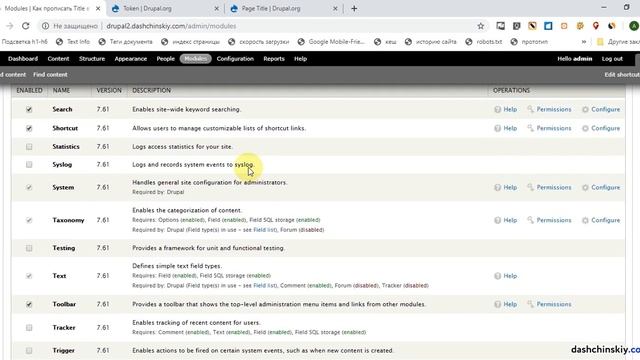Click the Search module Permissions key icon
The width and height of the screenshot is (640, 360).
point(530,109)
